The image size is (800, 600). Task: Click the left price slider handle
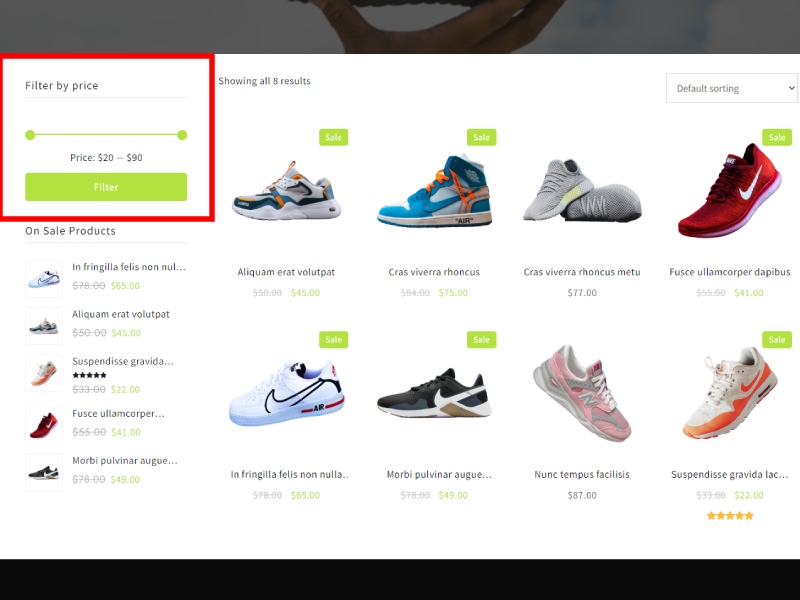30,135
